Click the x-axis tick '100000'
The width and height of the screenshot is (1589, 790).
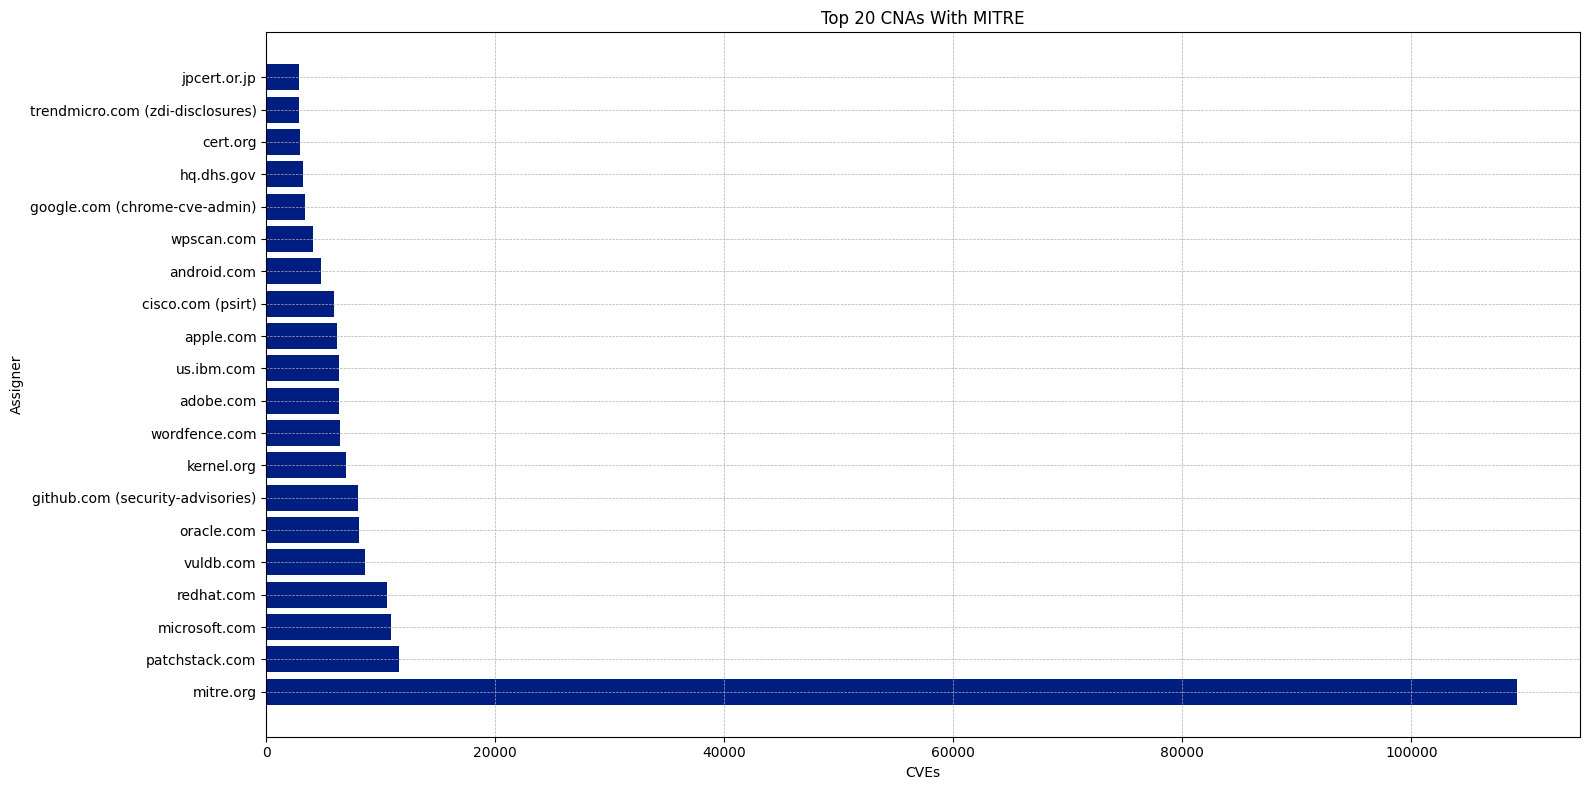pos(1411,753)
